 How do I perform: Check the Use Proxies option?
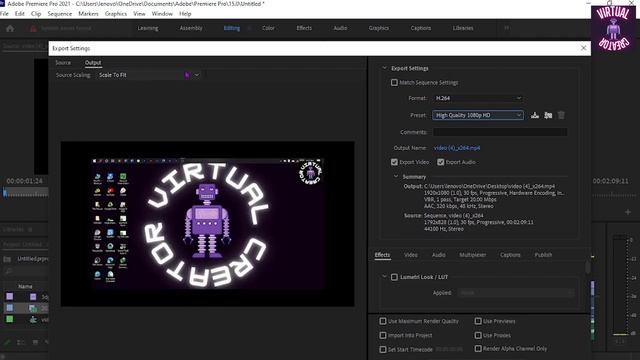(478, 336)
